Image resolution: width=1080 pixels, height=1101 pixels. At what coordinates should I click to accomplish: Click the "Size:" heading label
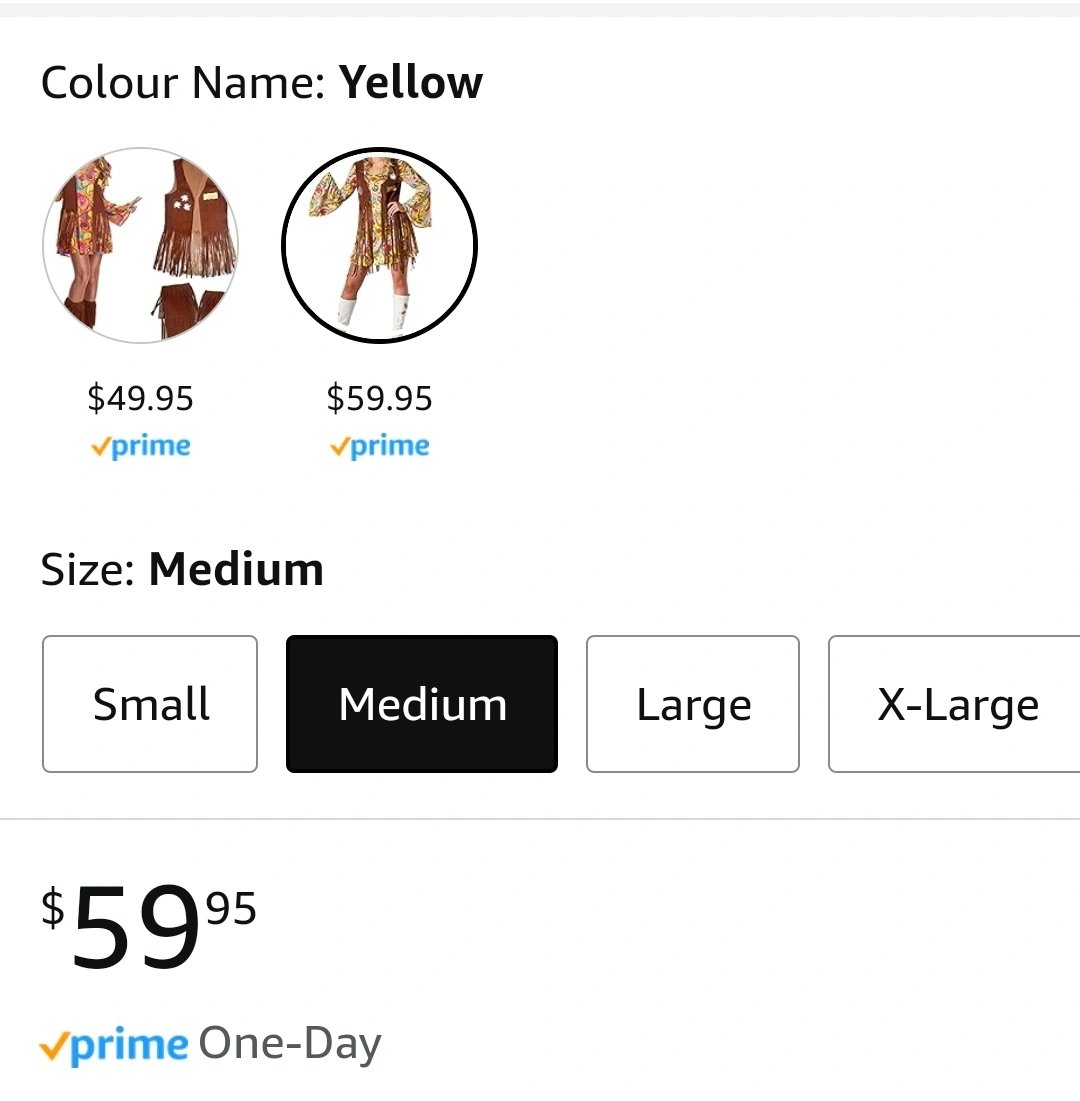[x=87, y=570]
